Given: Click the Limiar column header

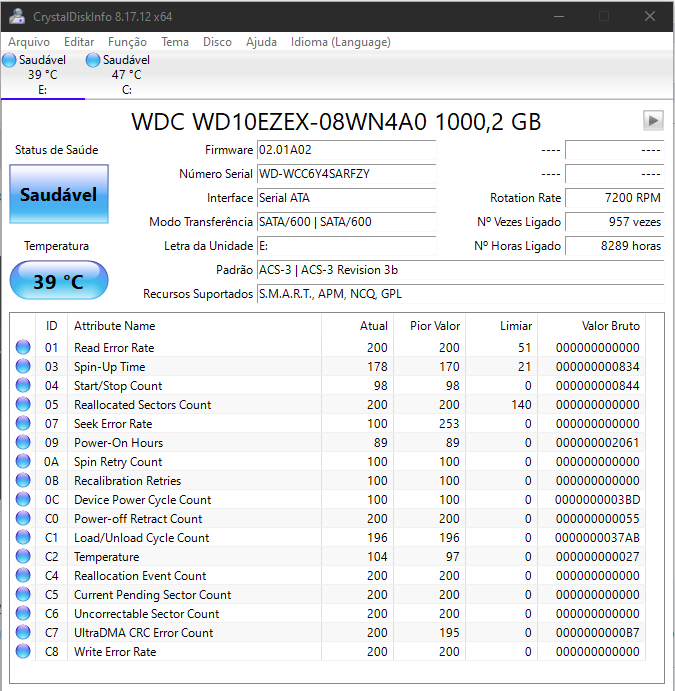Looking at the screenshot, I should coord(502,326).
